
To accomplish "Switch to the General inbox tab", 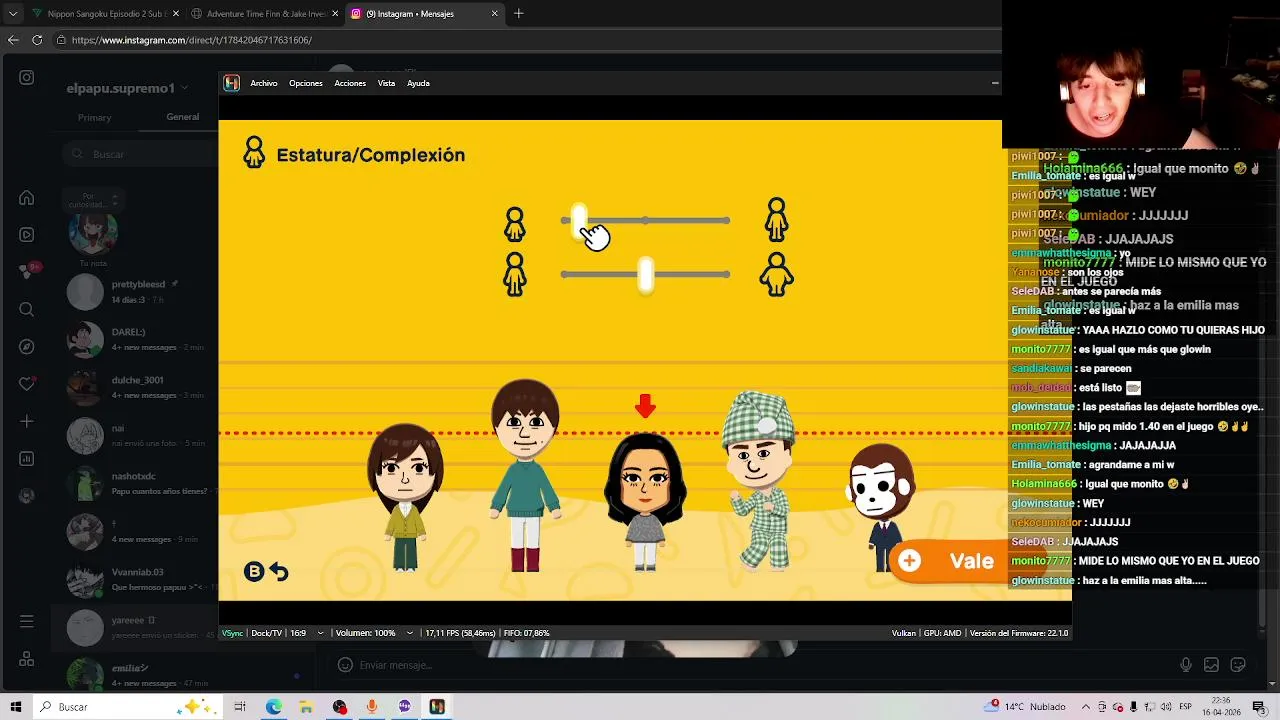I will click(182, 117).
